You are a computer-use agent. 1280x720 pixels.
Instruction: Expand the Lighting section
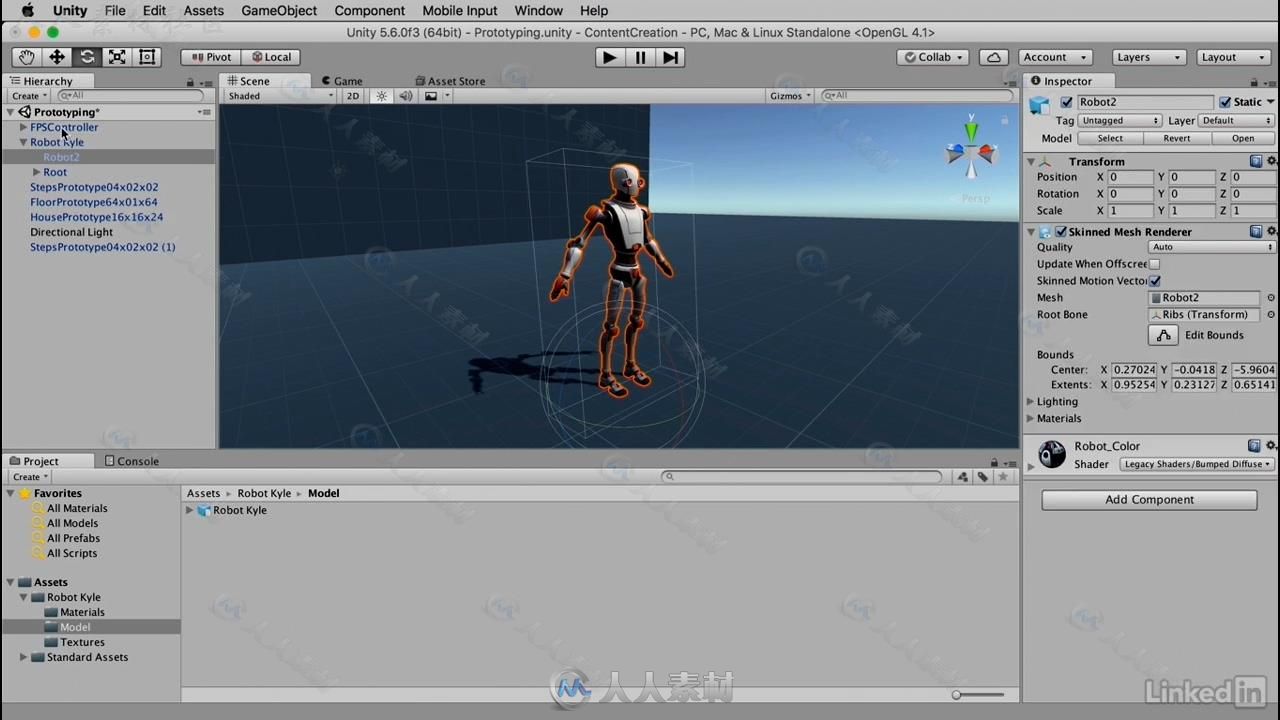tap(1030, 402)
